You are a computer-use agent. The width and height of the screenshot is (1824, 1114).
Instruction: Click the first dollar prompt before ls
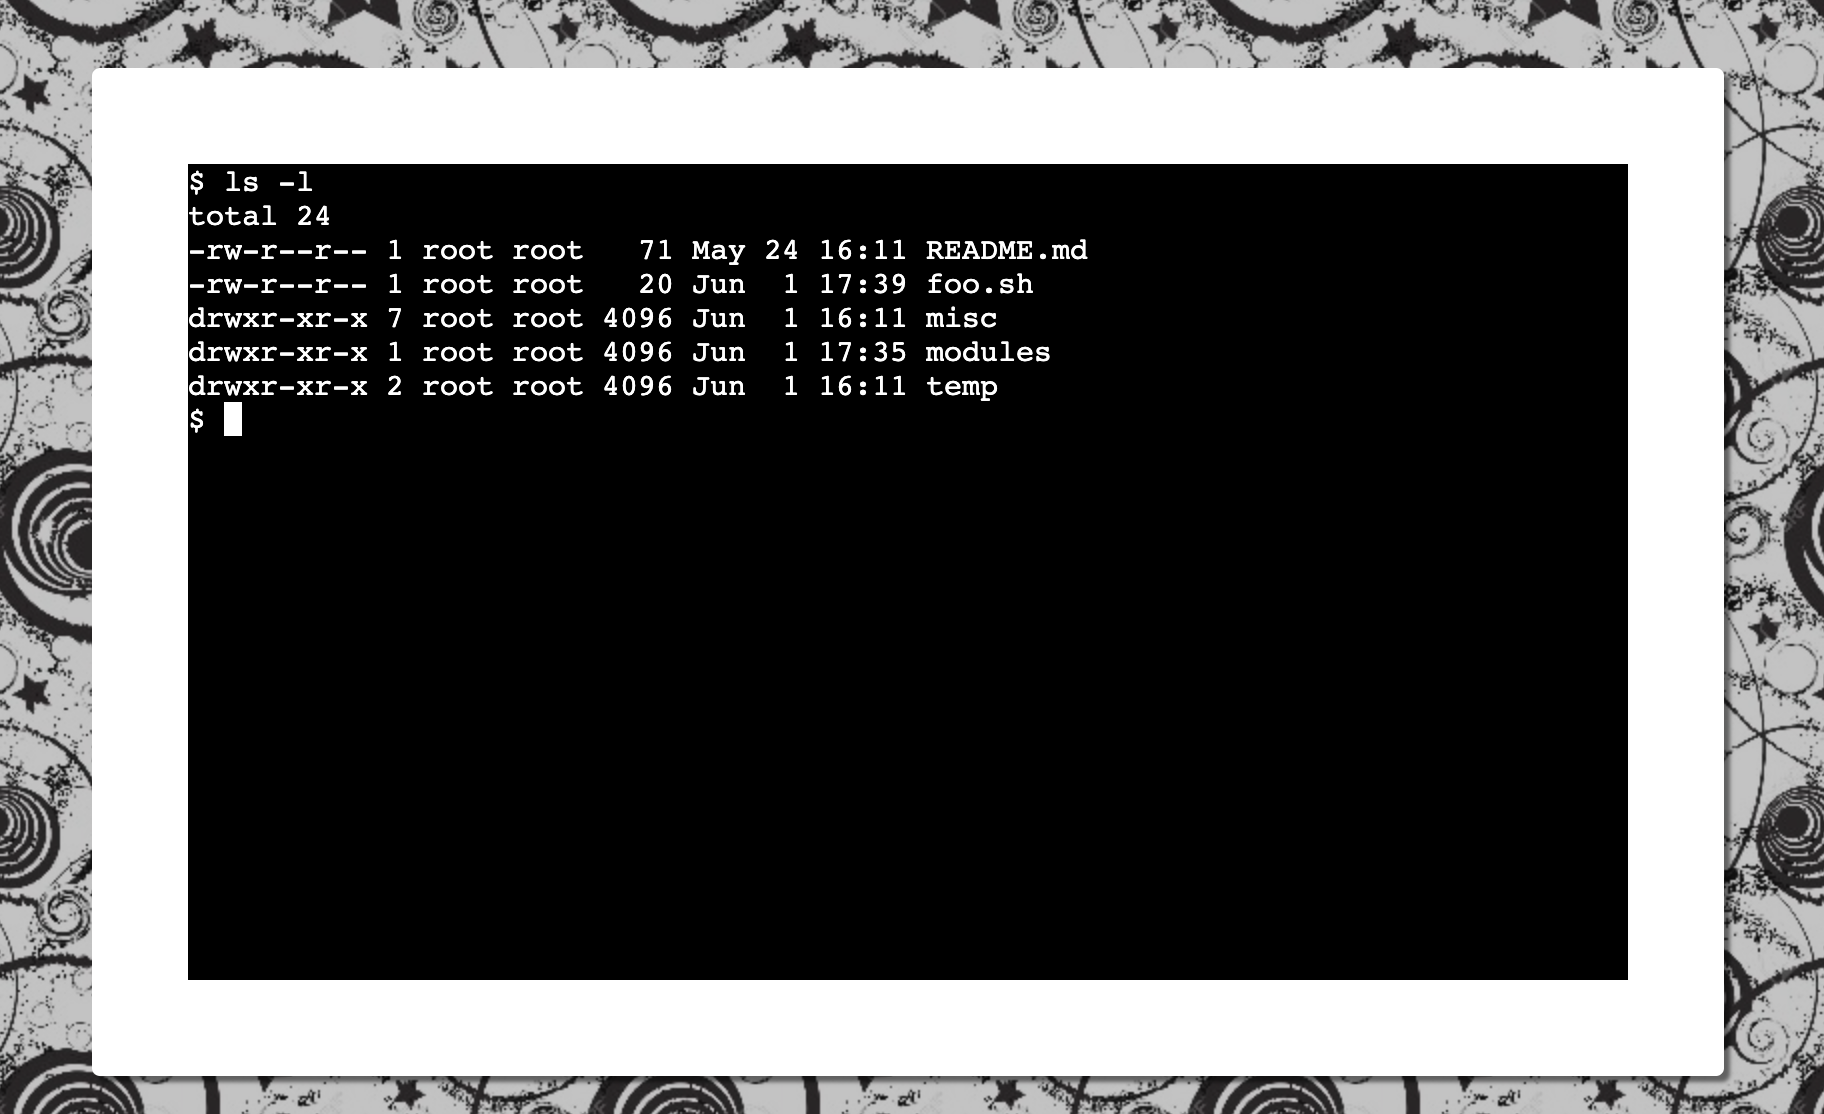click(x=196, y=182)
